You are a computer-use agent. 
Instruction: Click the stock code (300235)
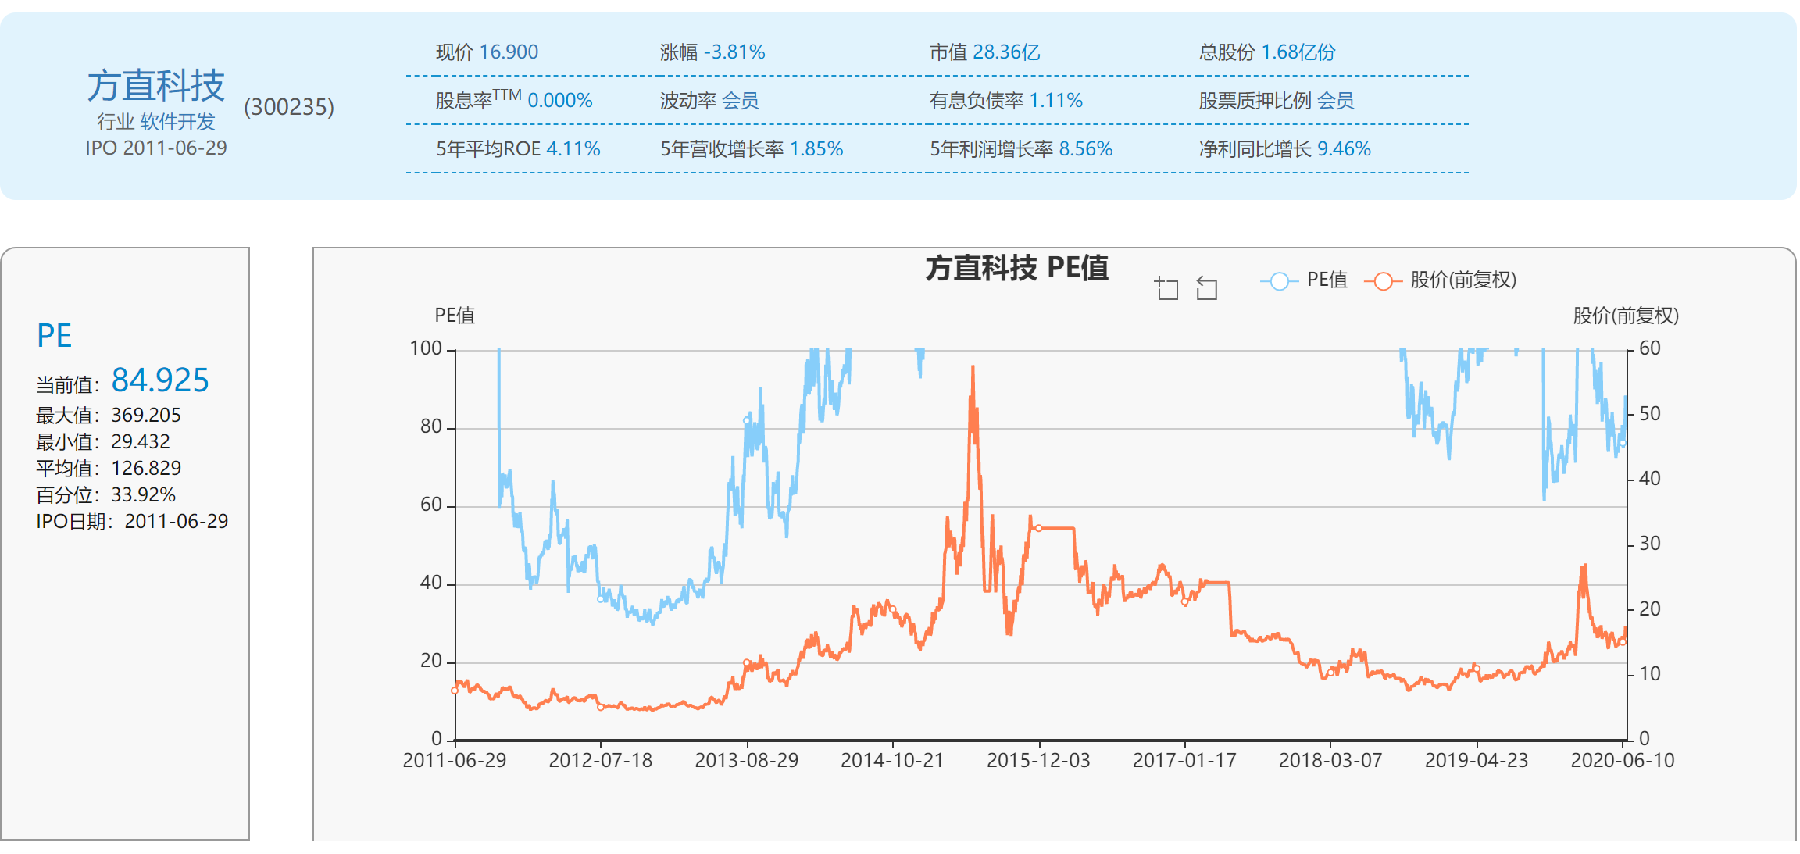pos(289,107)
